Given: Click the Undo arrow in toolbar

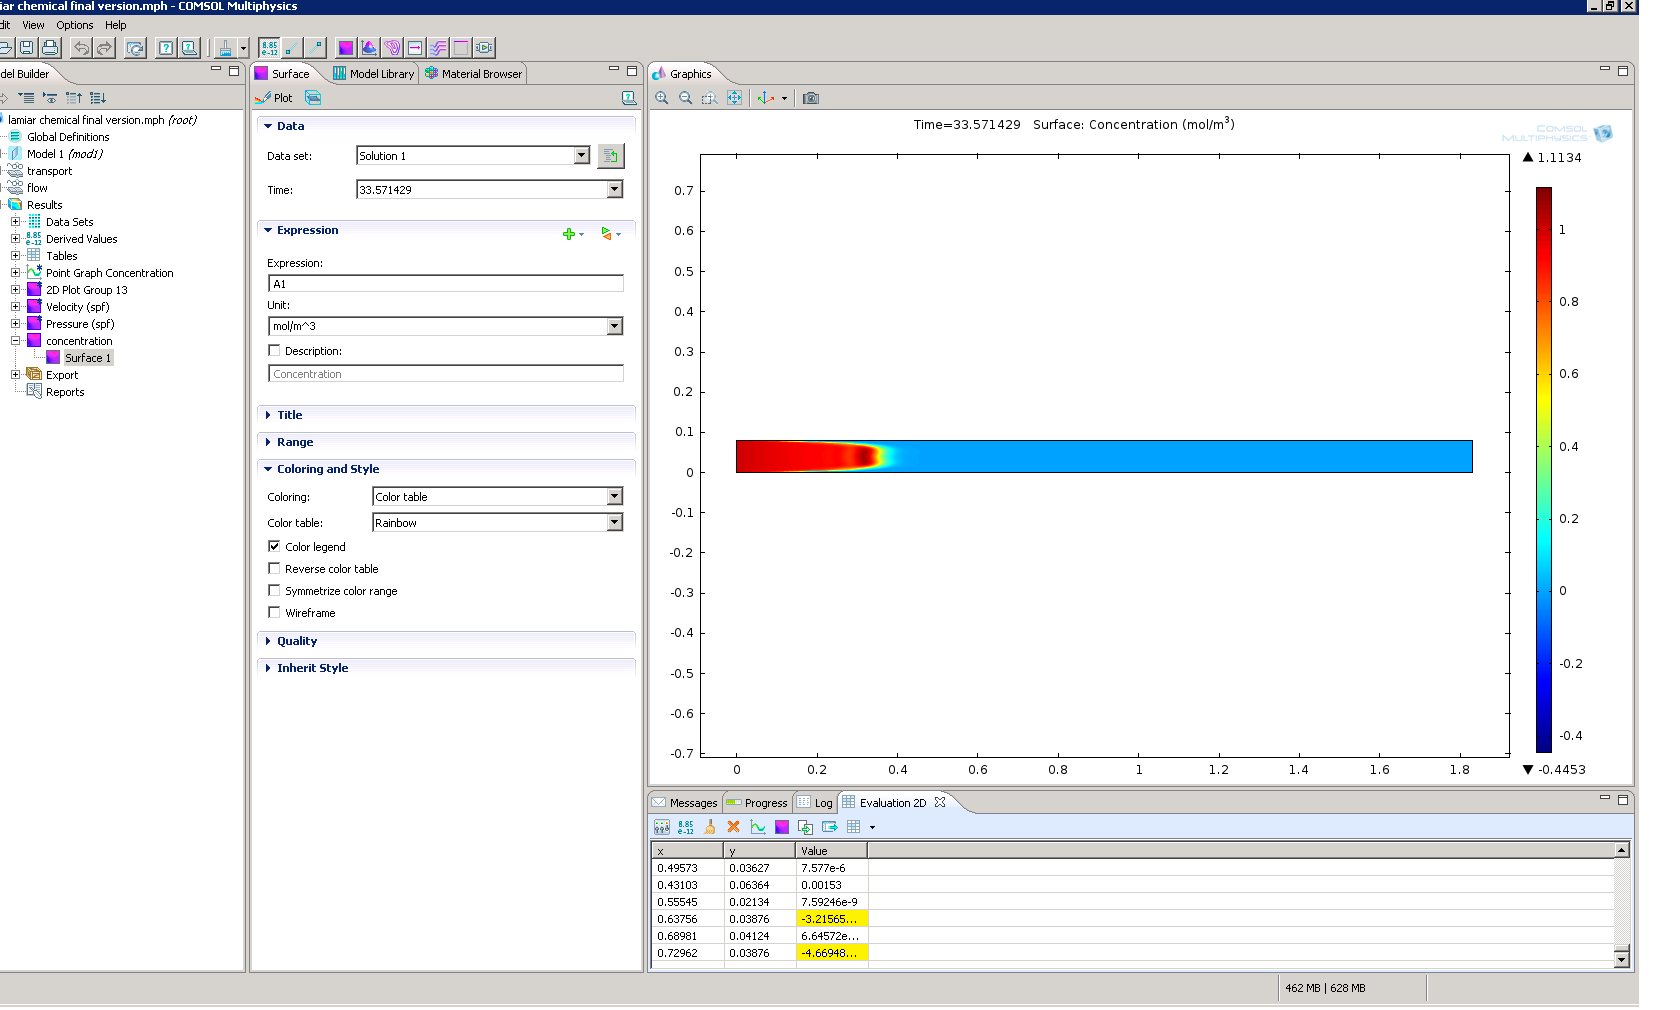Looking at the screenshot, I should (81, 47).
